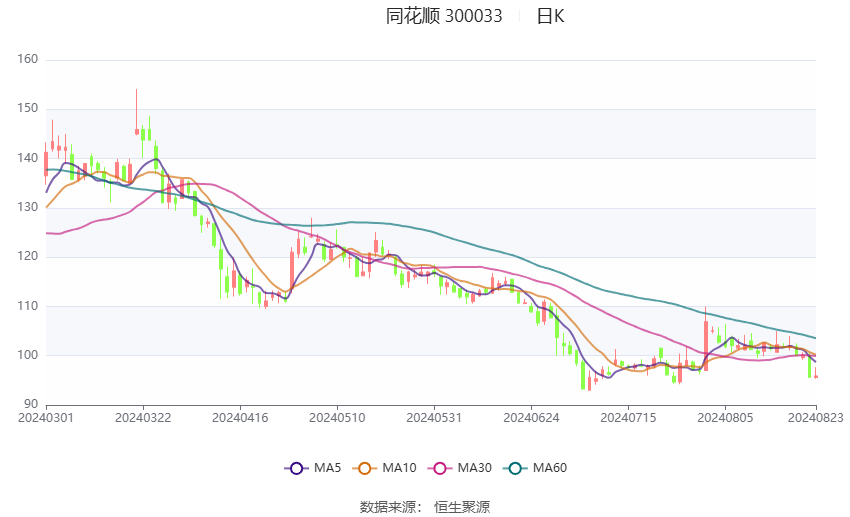Viewport: 850px width, 517px height.
Task: Click the 20240805 x-axis date label
Action: tap(725, 418)
